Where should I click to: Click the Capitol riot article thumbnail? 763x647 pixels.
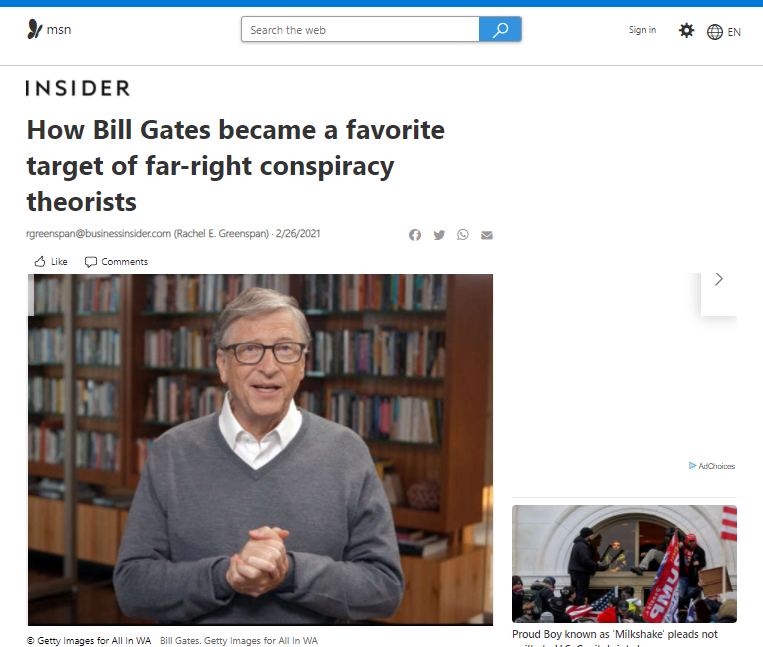624,564
